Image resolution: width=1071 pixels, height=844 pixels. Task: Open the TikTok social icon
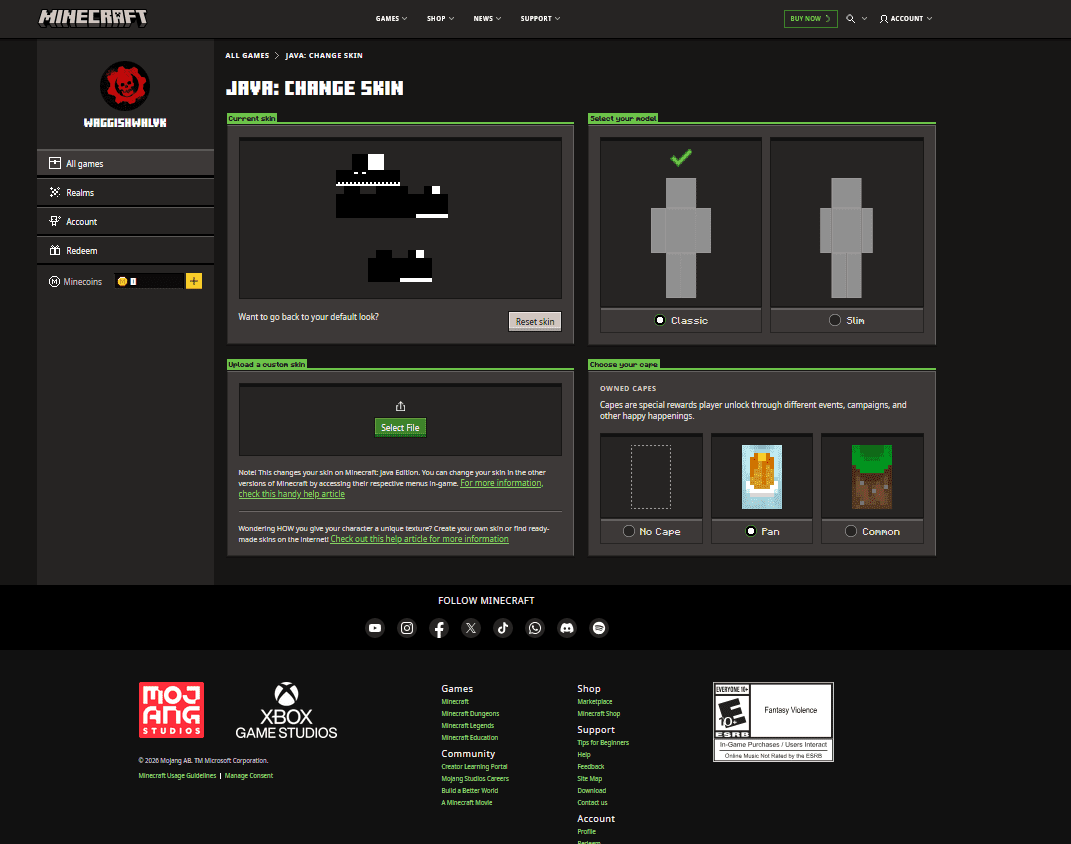click(x=503, y=628)
